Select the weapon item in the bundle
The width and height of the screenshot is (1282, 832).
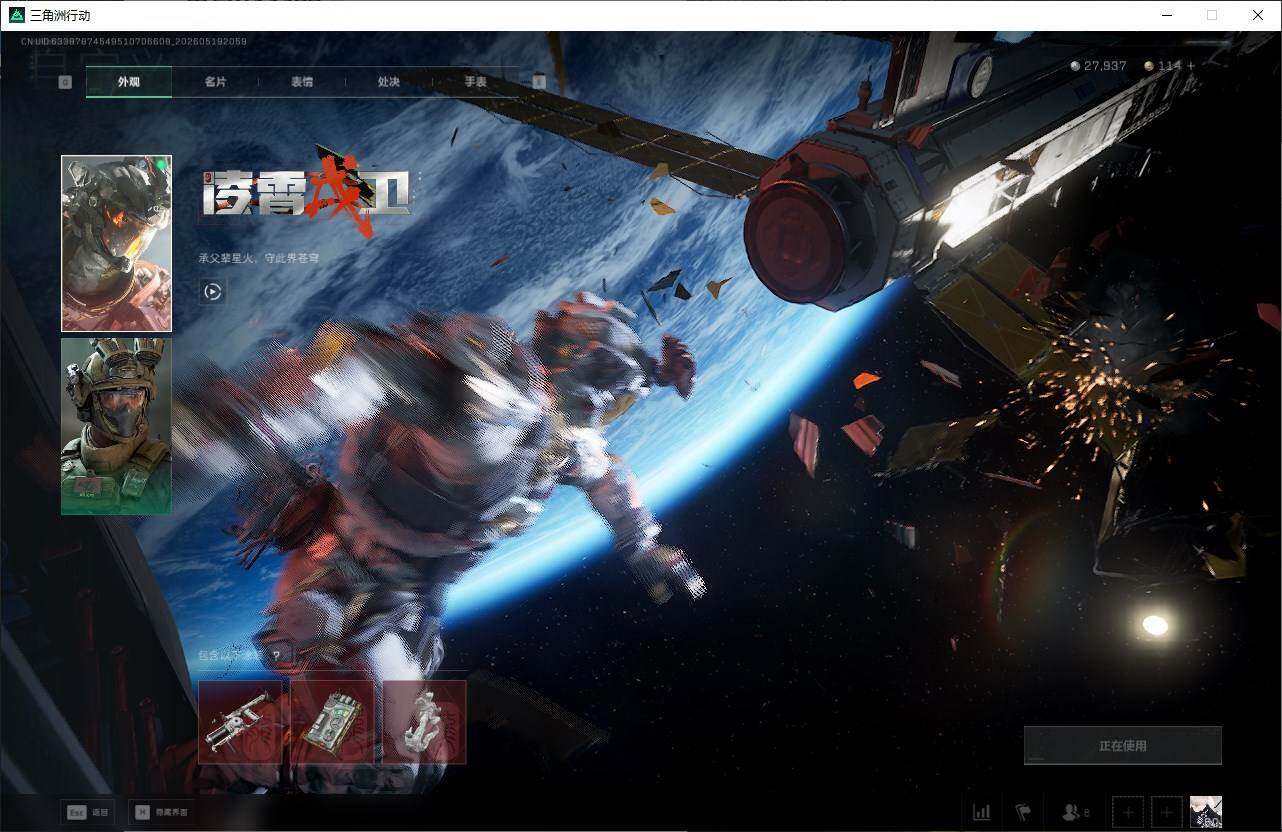pyautogui.click(x=240, y=722)
